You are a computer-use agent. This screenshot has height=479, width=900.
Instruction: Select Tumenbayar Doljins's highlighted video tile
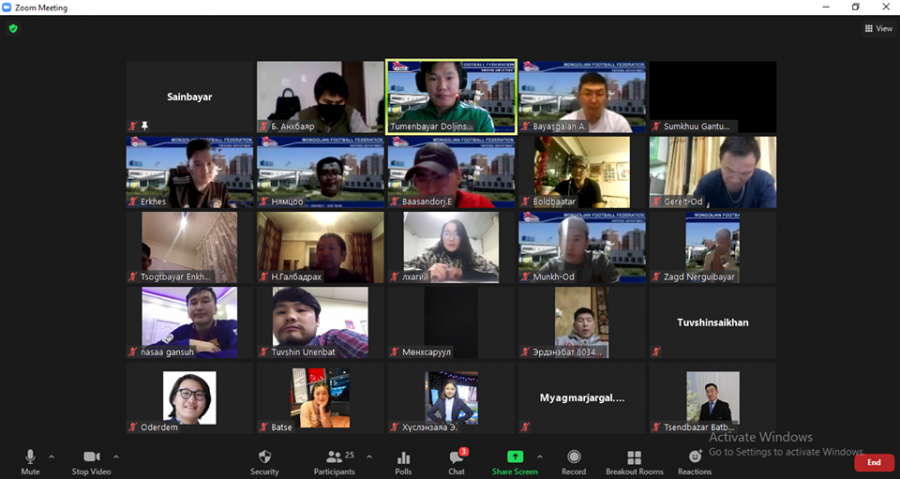point(451,97)
